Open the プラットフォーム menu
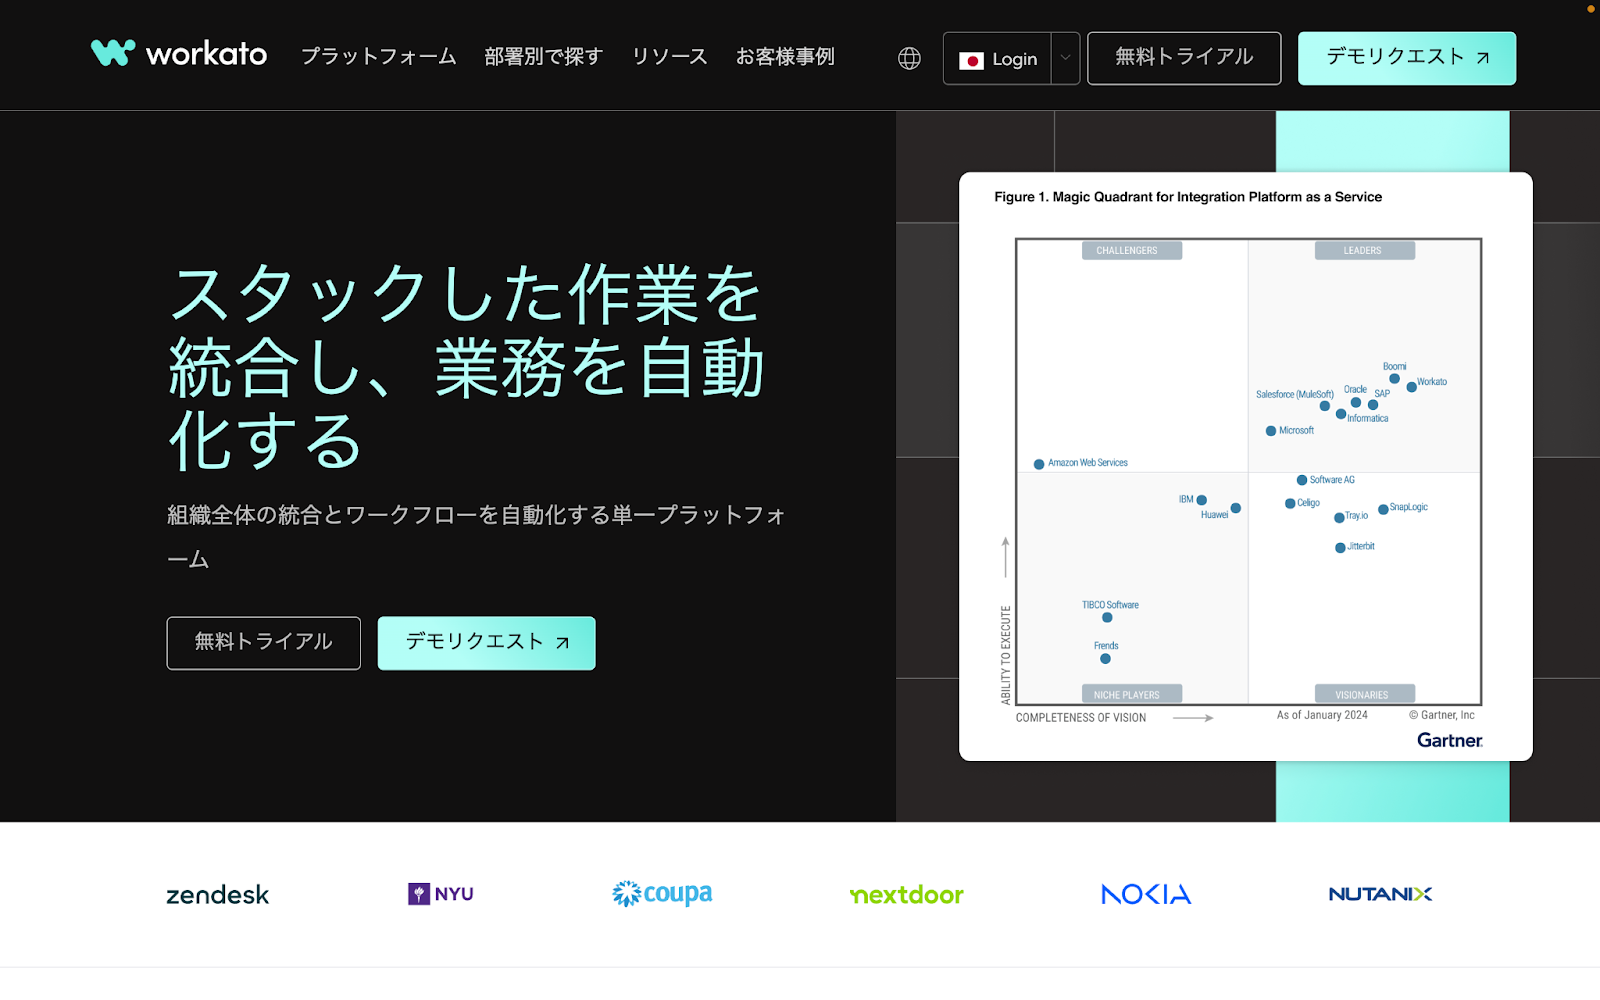 point(379,57)
